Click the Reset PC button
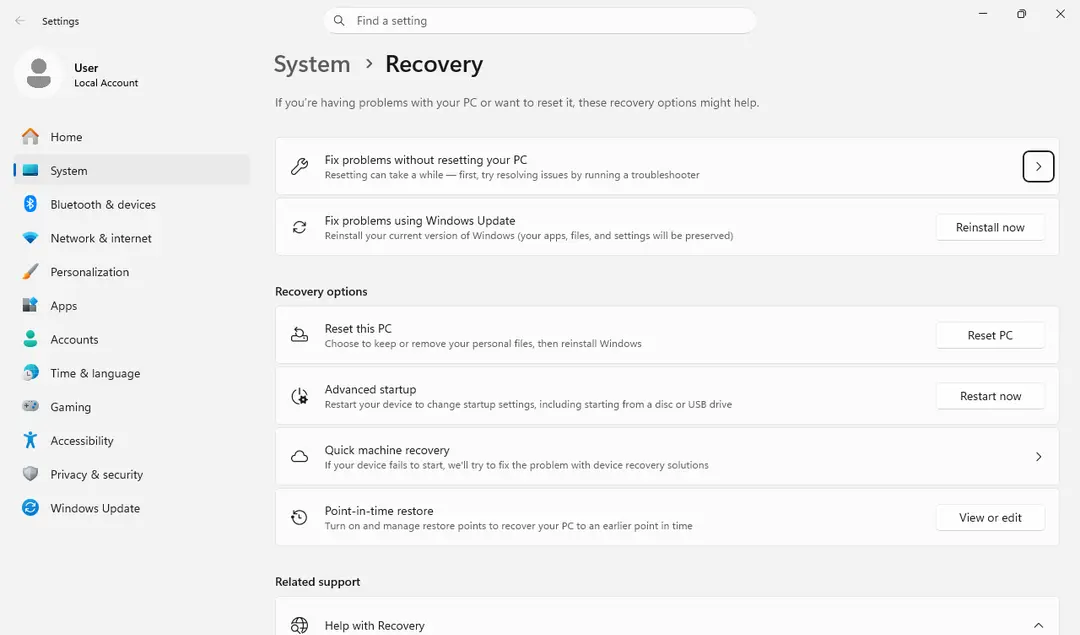This screenshot has height=635, width=1080. [x=990, y=335]
